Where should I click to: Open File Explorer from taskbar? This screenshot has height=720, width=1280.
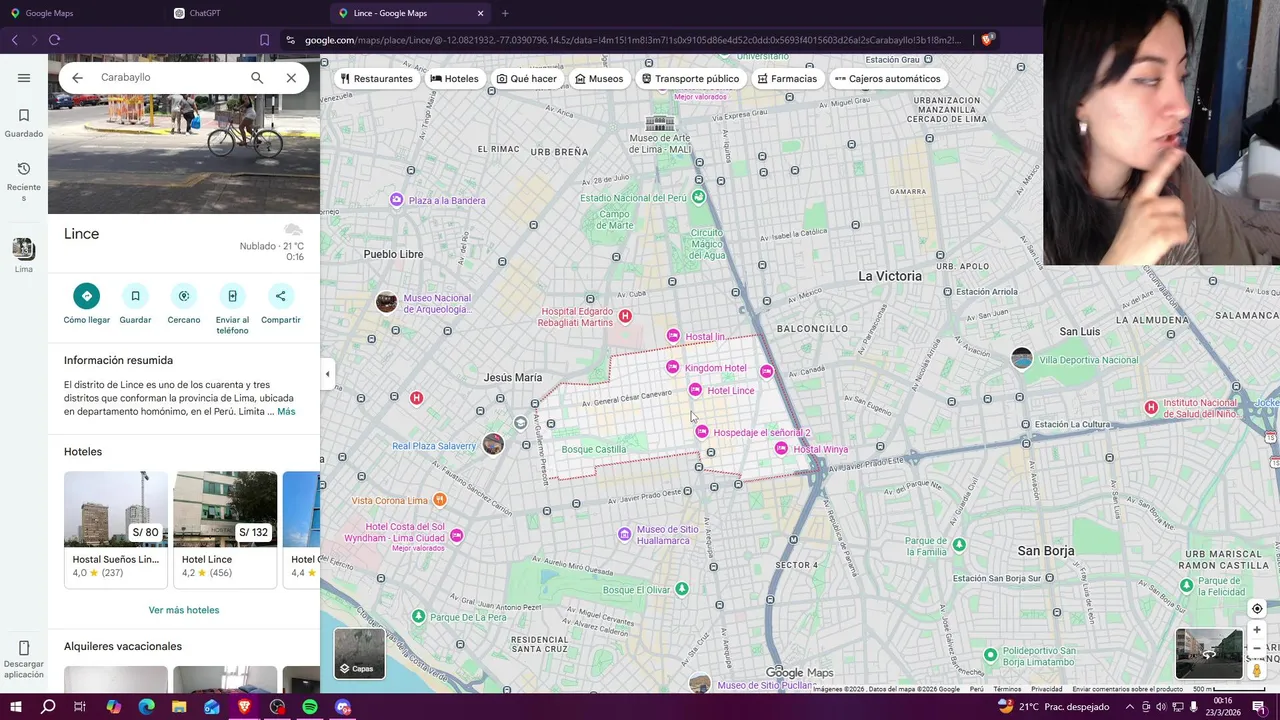coord(179,707)
